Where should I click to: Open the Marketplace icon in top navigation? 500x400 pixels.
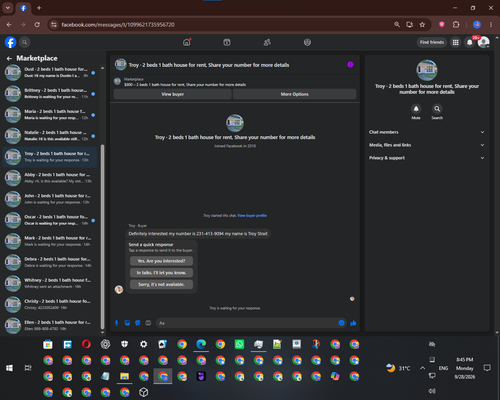click(227, 42)
